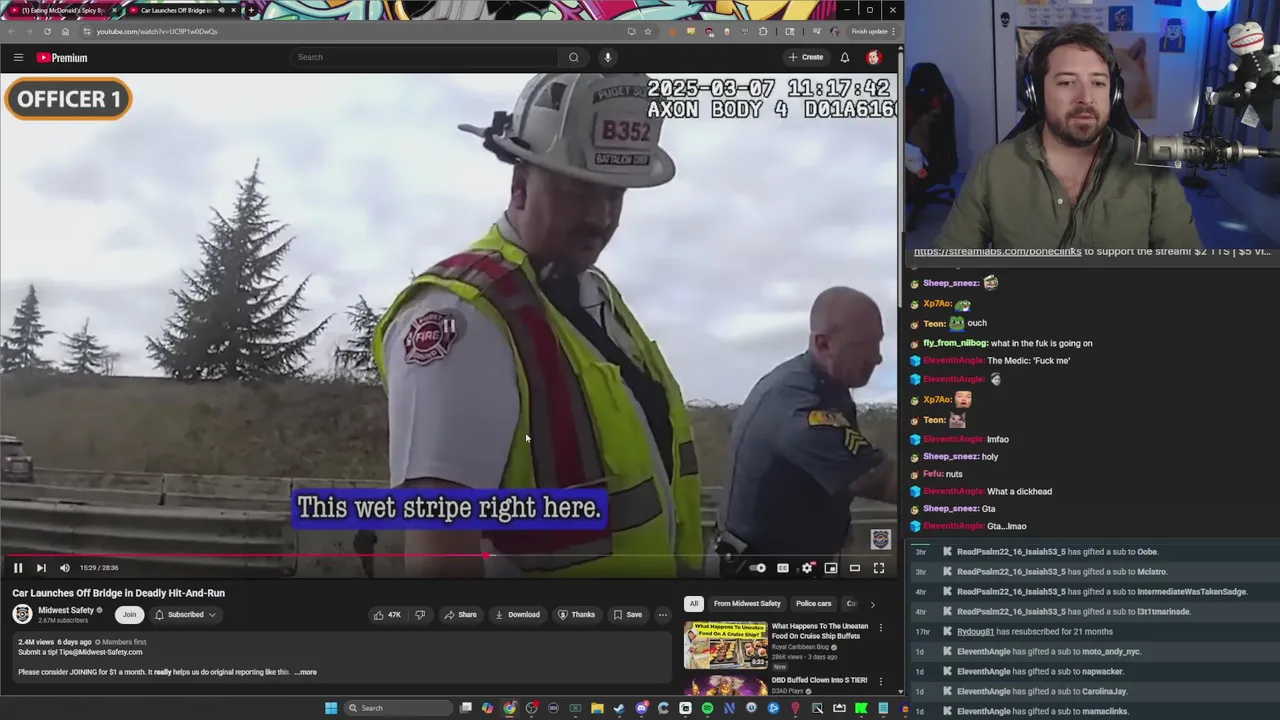Save the video to a playlist
The width and height of the screenshot is (1280, 720).
tap(628, 615)
